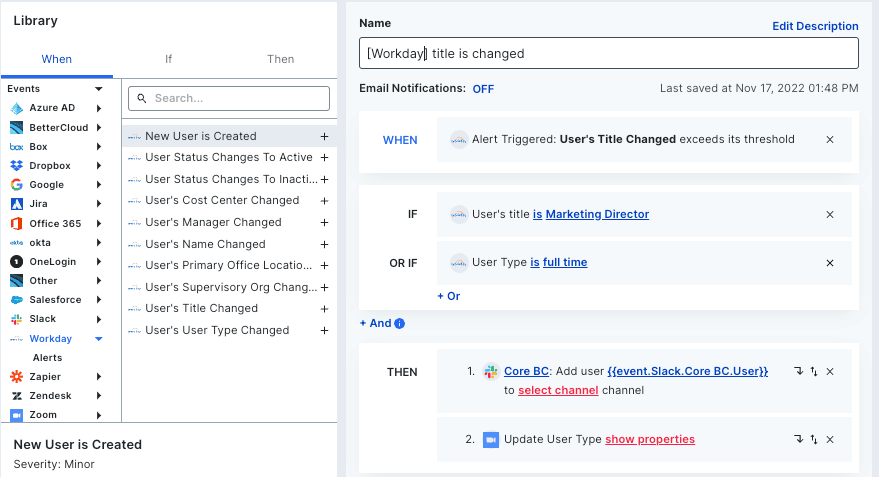Viewport: 879px width, 477px height.
Task: Remove the Marketing Director IF condition
Action: coord(830,215)
